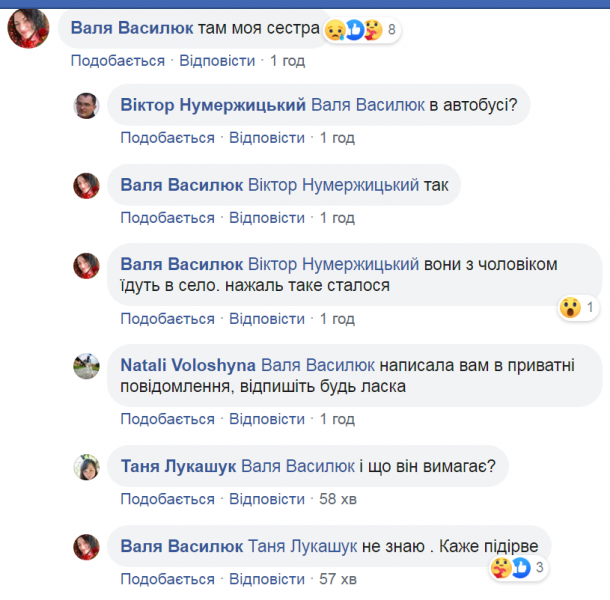Click Віктор Нумержицький mention in 'так' reply
Image resolution: width=610 pixels, height=600 pixels.
pyautogui.click(x=333, y=184)
